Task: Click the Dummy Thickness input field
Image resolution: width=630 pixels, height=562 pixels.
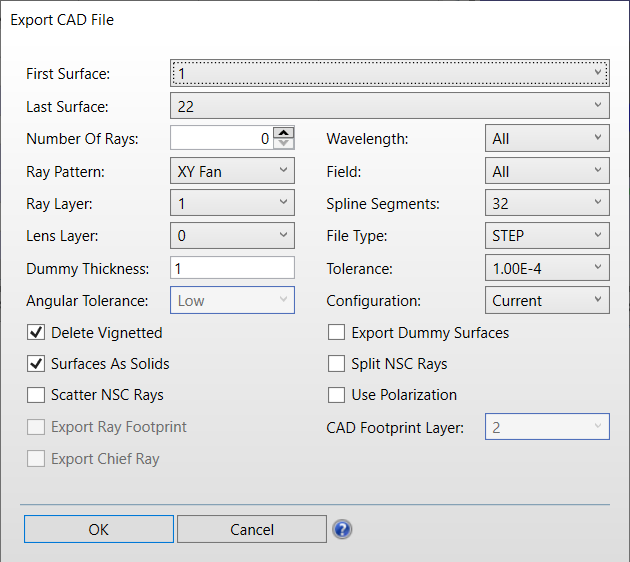Action: pyautogui.click(x=232, y=268)
